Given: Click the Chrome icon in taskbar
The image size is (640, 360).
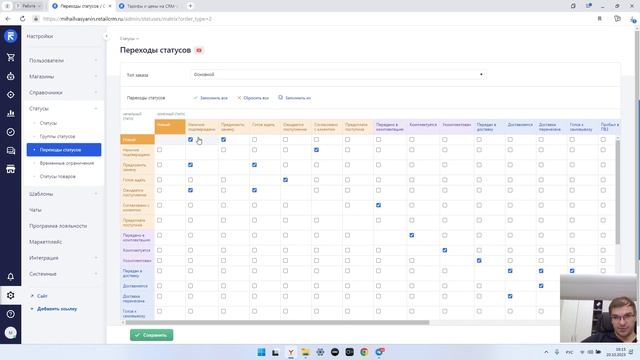Looking at the screenshot, I should point(364,352).
